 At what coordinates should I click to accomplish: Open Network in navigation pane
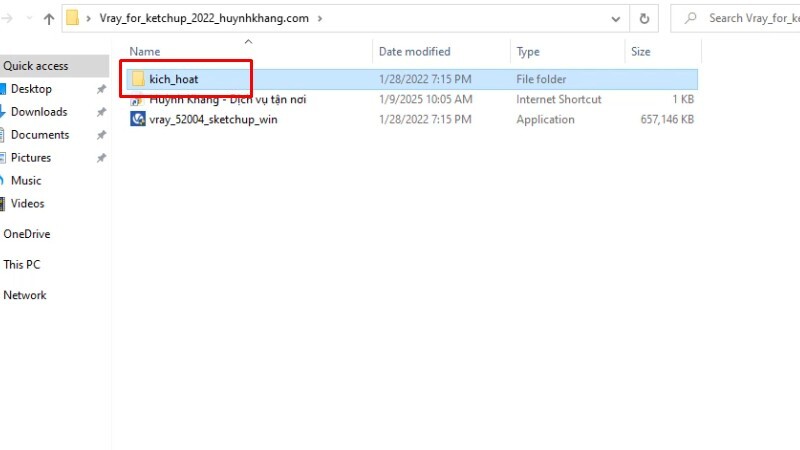(x=24, y=295)
